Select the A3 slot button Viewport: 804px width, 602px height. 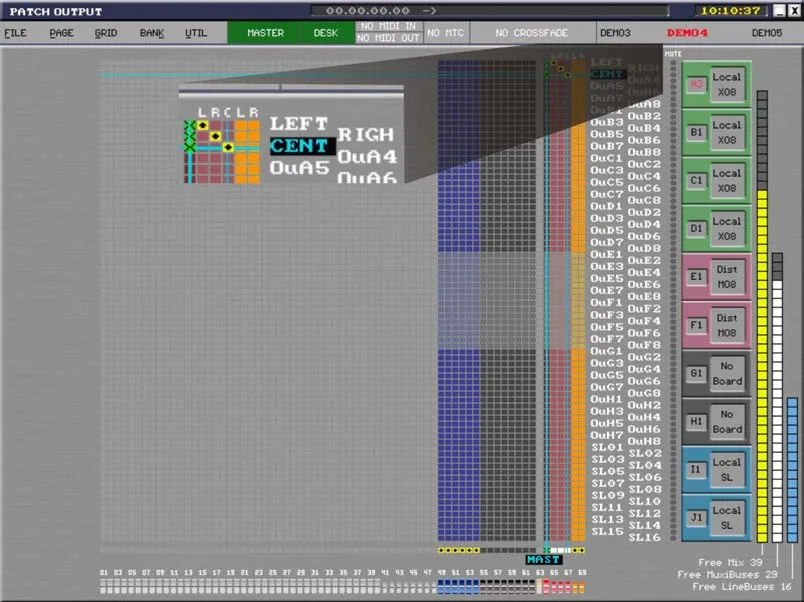click(696, 84)
